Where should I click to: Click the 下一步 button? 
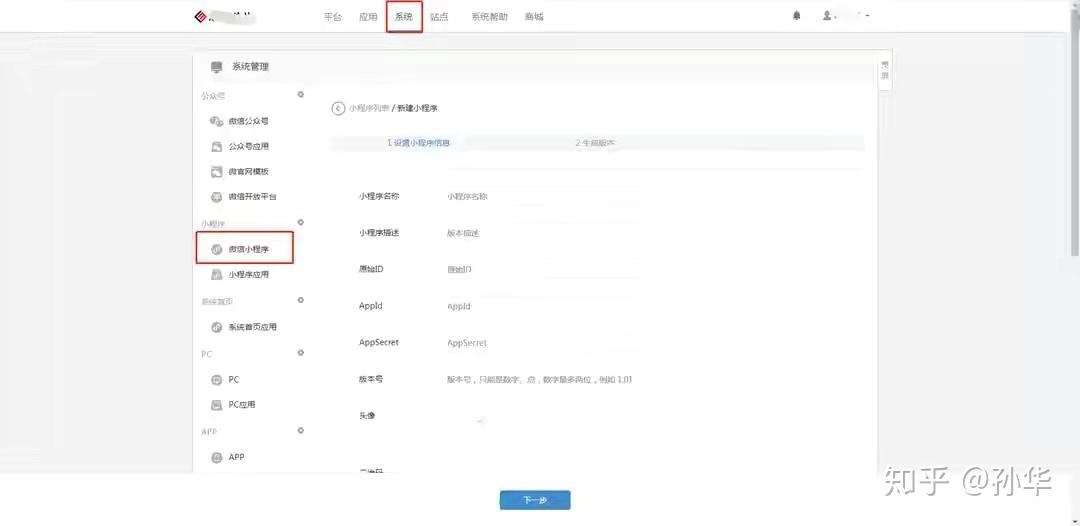535,501
